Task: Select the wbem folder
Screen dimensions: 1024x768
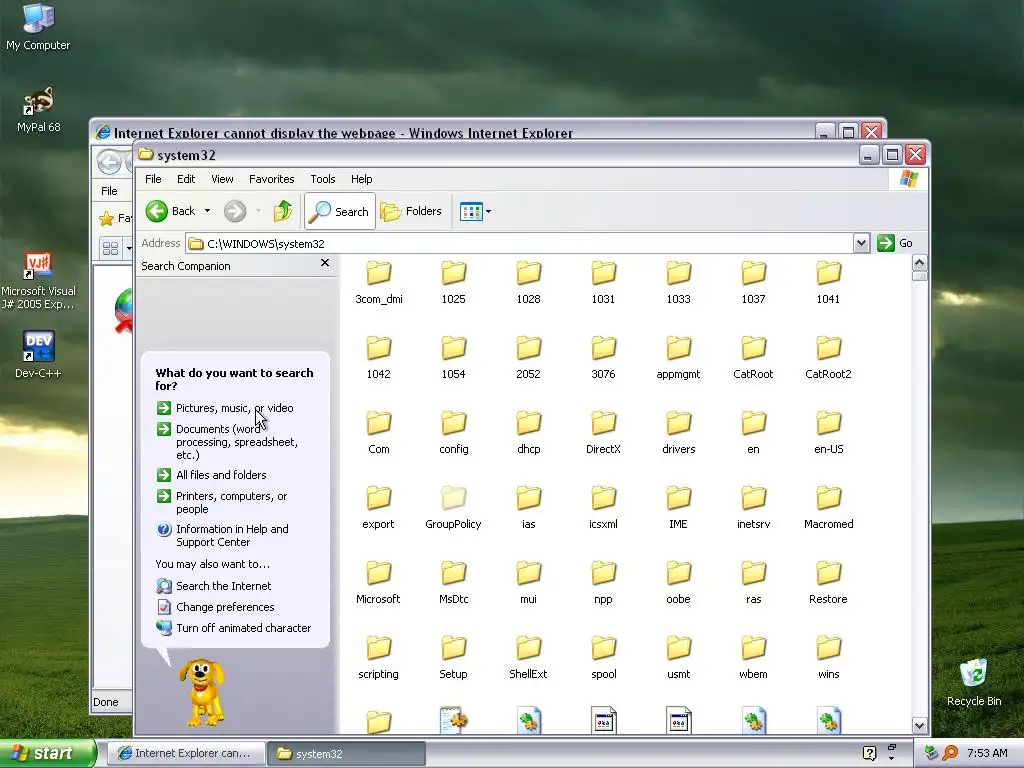Action: [x=753, y=659]
